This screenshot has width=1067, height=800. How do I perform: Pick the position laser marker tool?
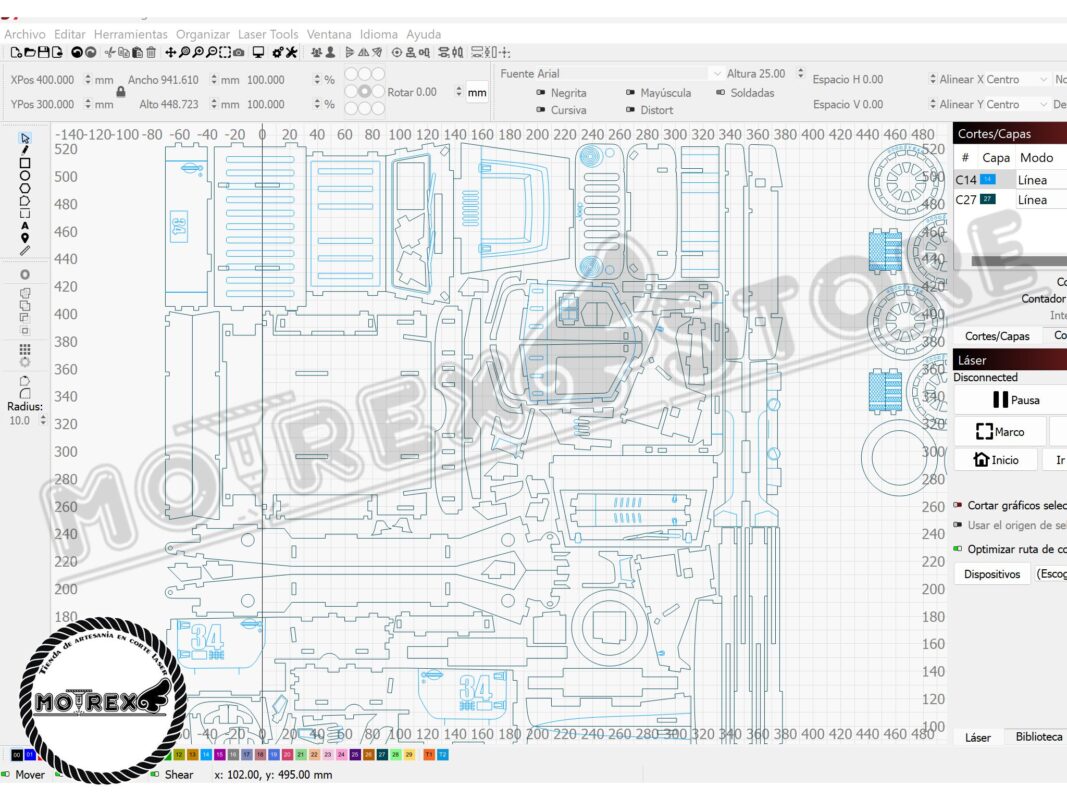pyautogui.click(x=25, y=238)
